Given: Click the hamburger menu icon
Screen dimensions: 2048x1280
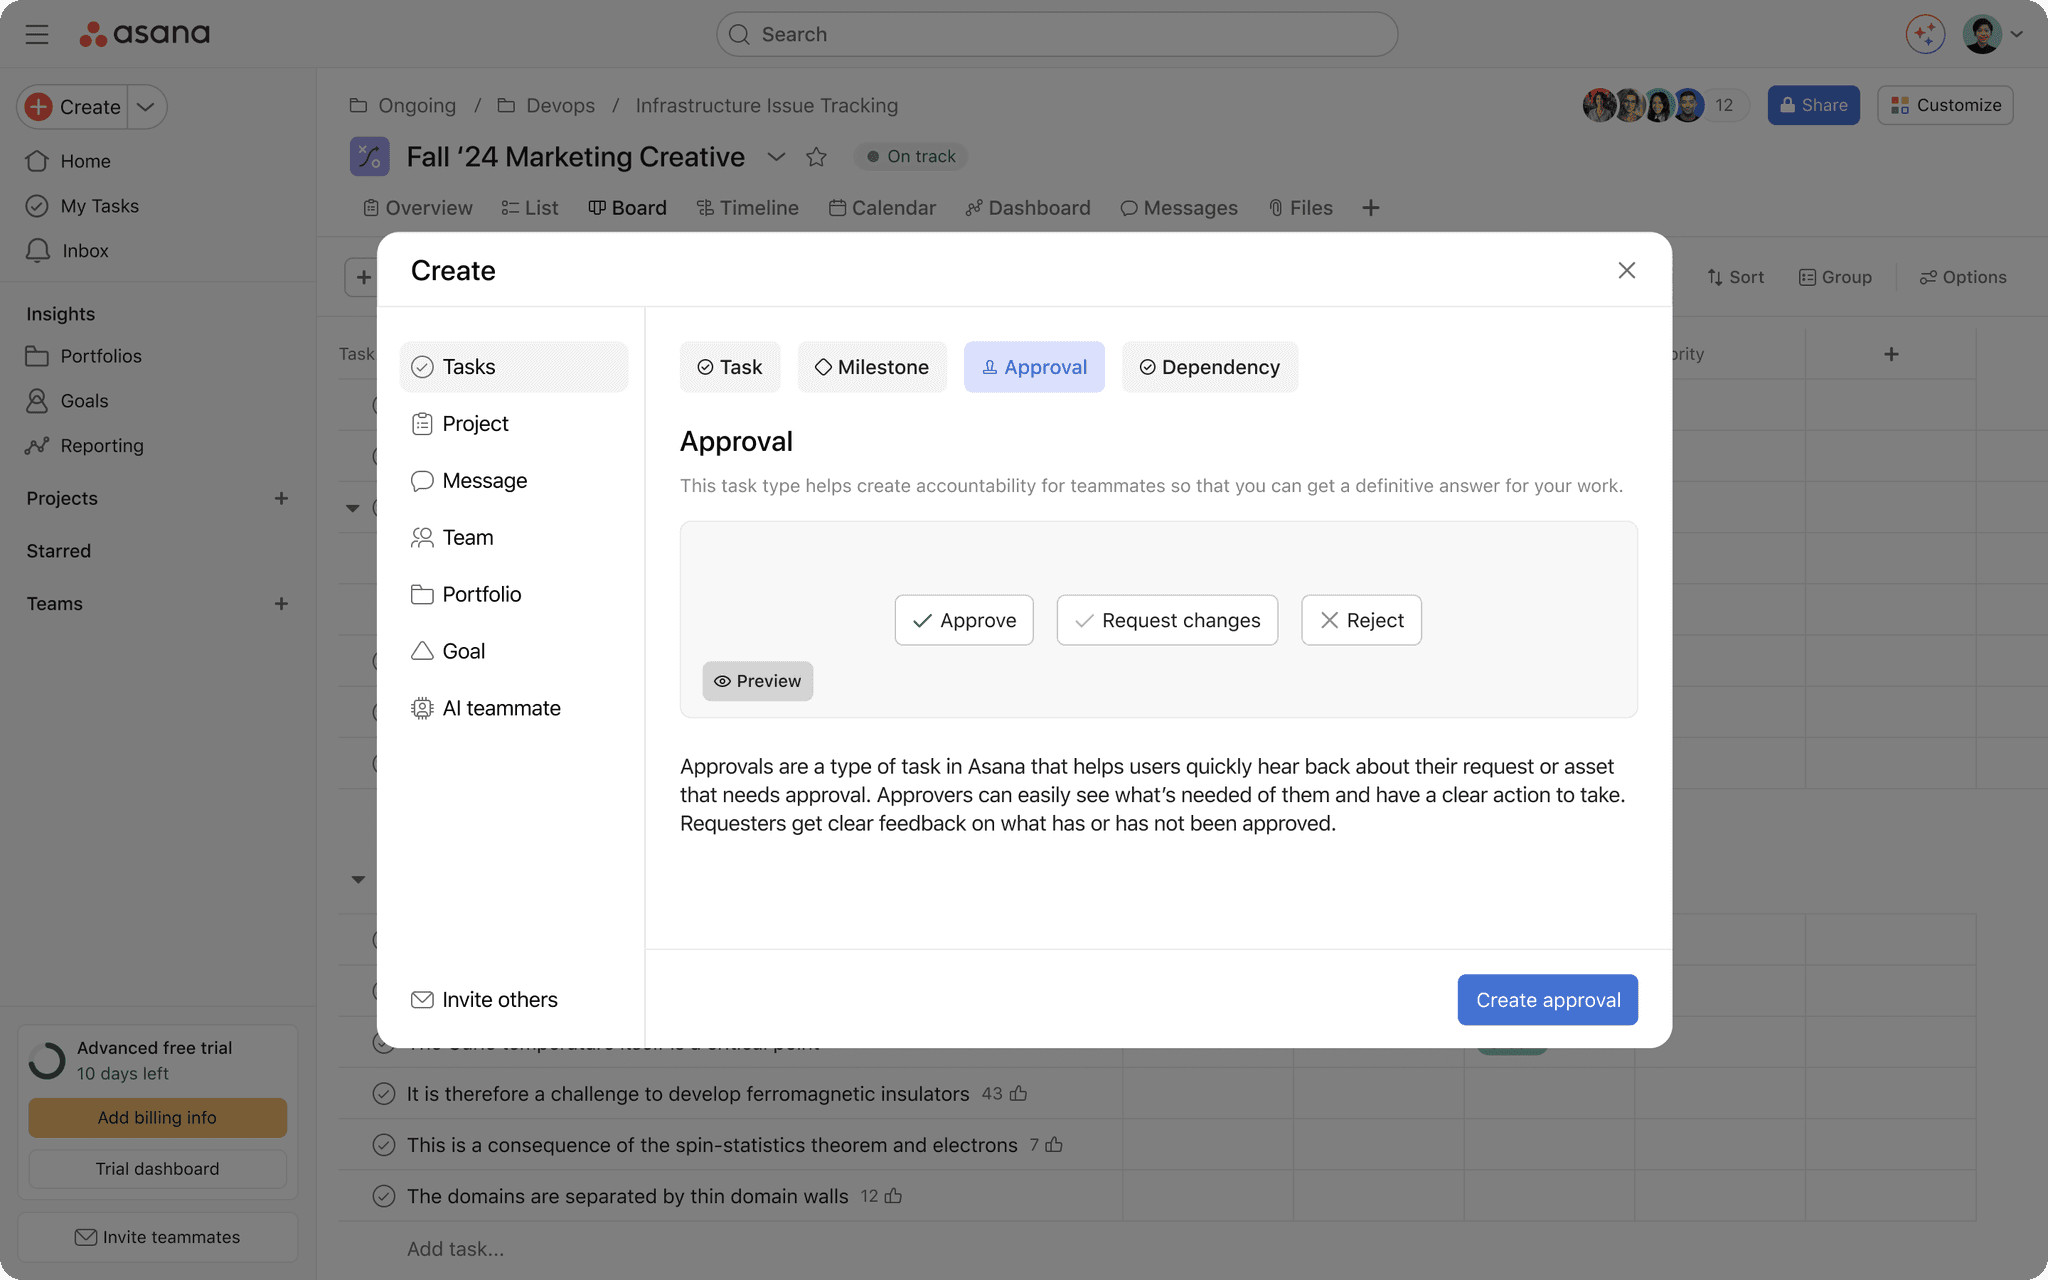Looking at the screenshot, I should 37,34.
